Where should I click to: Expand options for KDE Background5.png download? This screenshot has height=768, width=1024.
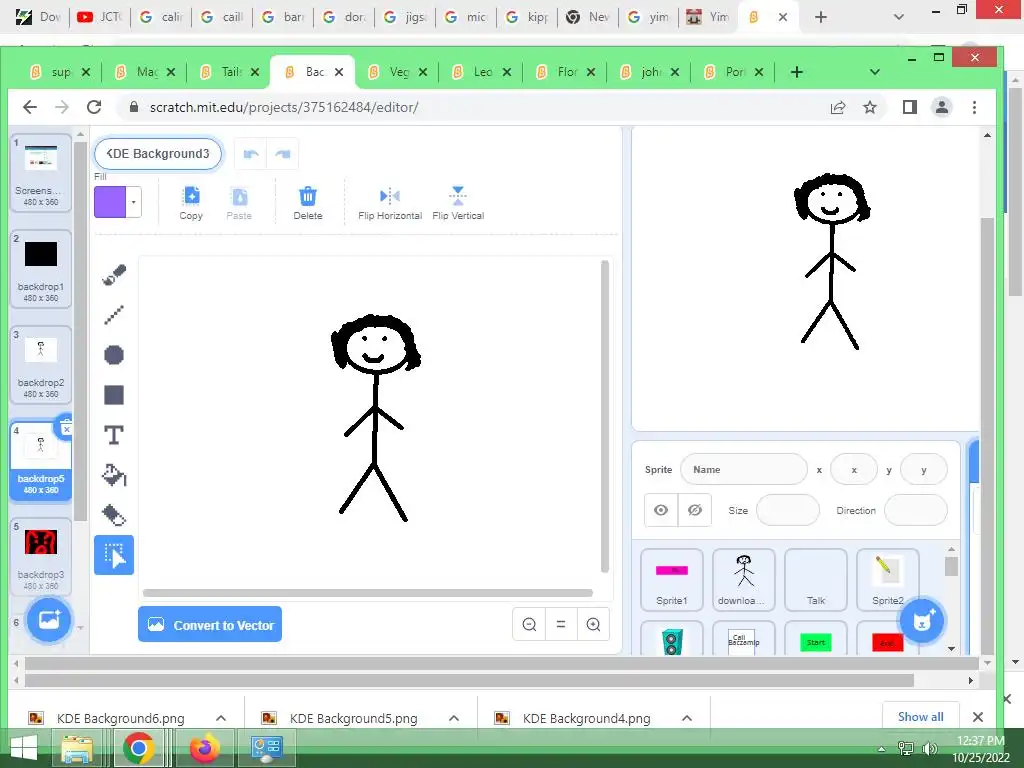coord(454,718)
